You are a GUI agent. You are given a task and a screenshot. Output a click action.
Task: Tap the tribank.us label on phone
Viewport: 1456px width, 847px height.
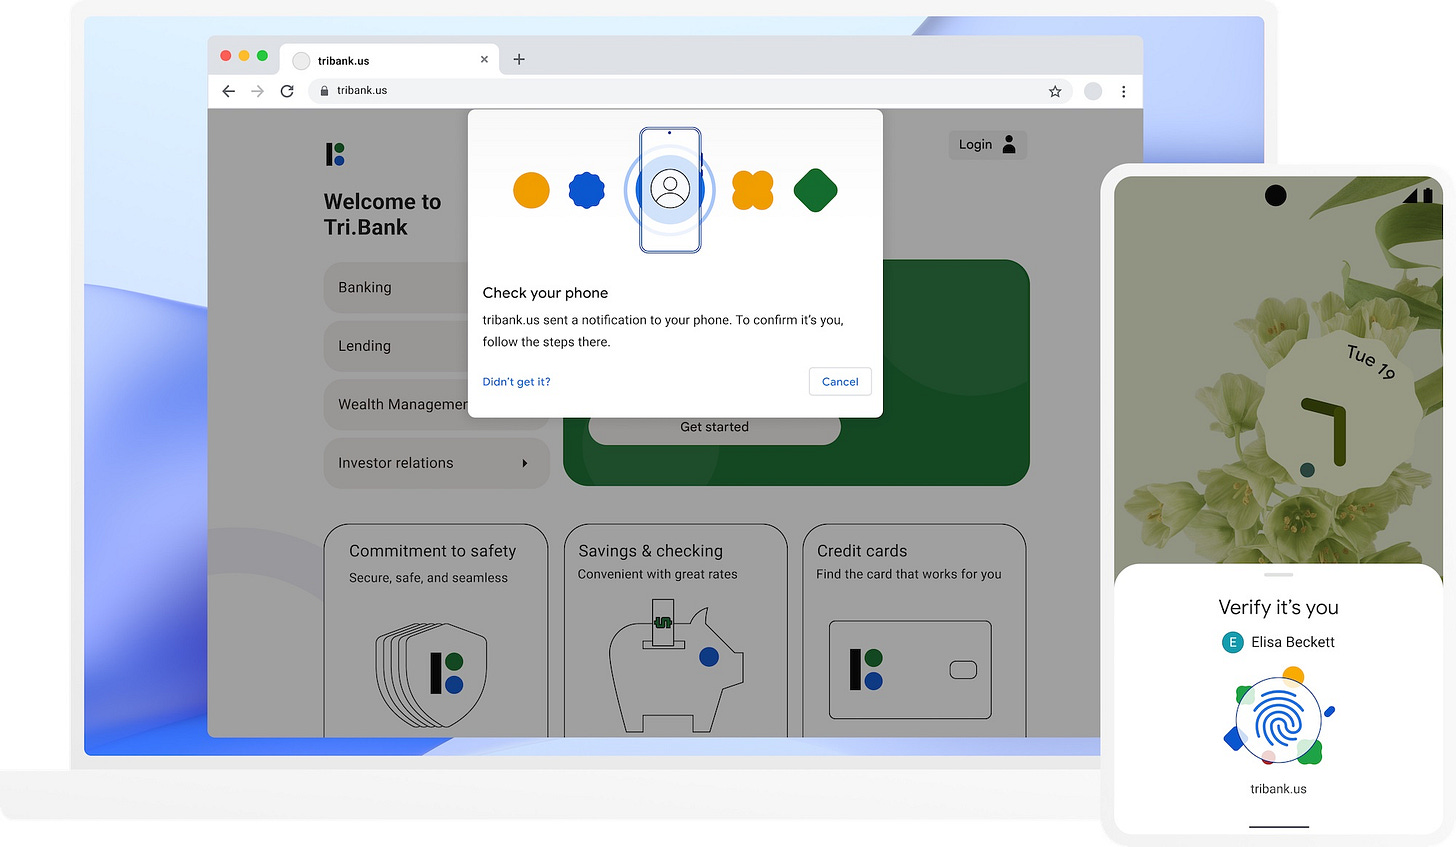coord(1278,789)
